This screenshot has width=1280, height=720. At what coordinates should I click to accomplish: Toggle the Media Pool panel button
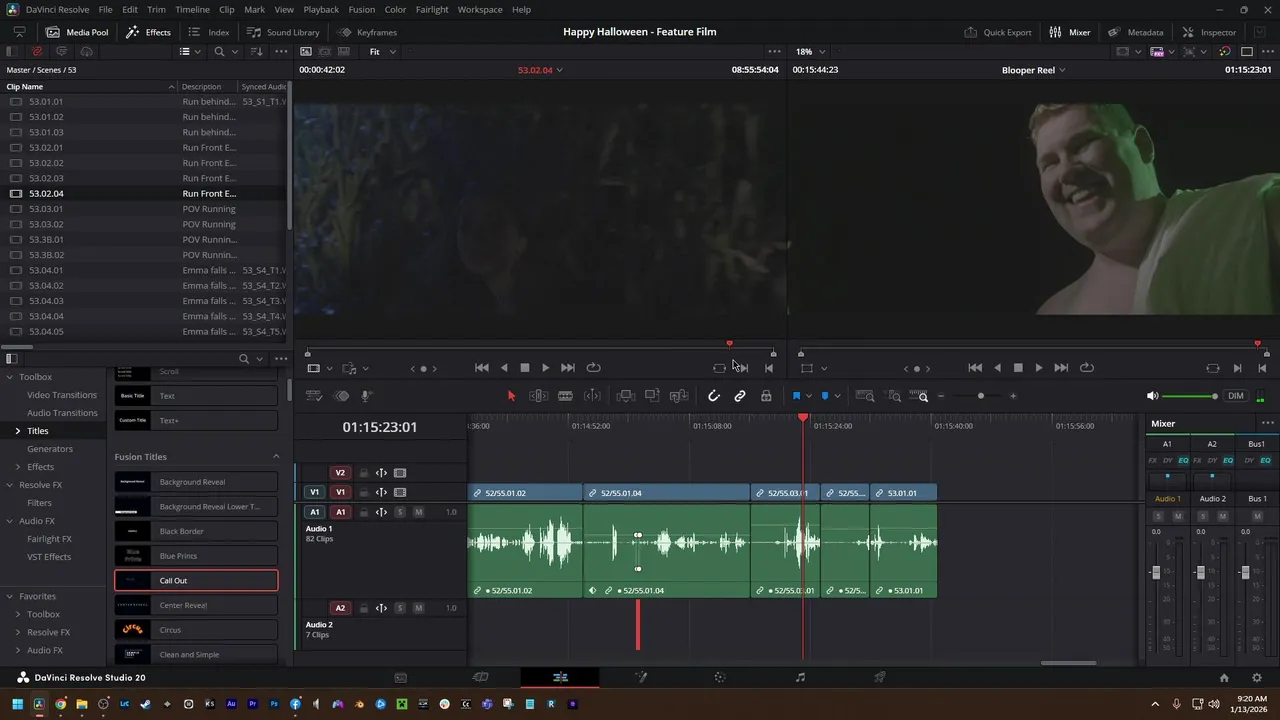pyautogui.click(x=76, y=32)
